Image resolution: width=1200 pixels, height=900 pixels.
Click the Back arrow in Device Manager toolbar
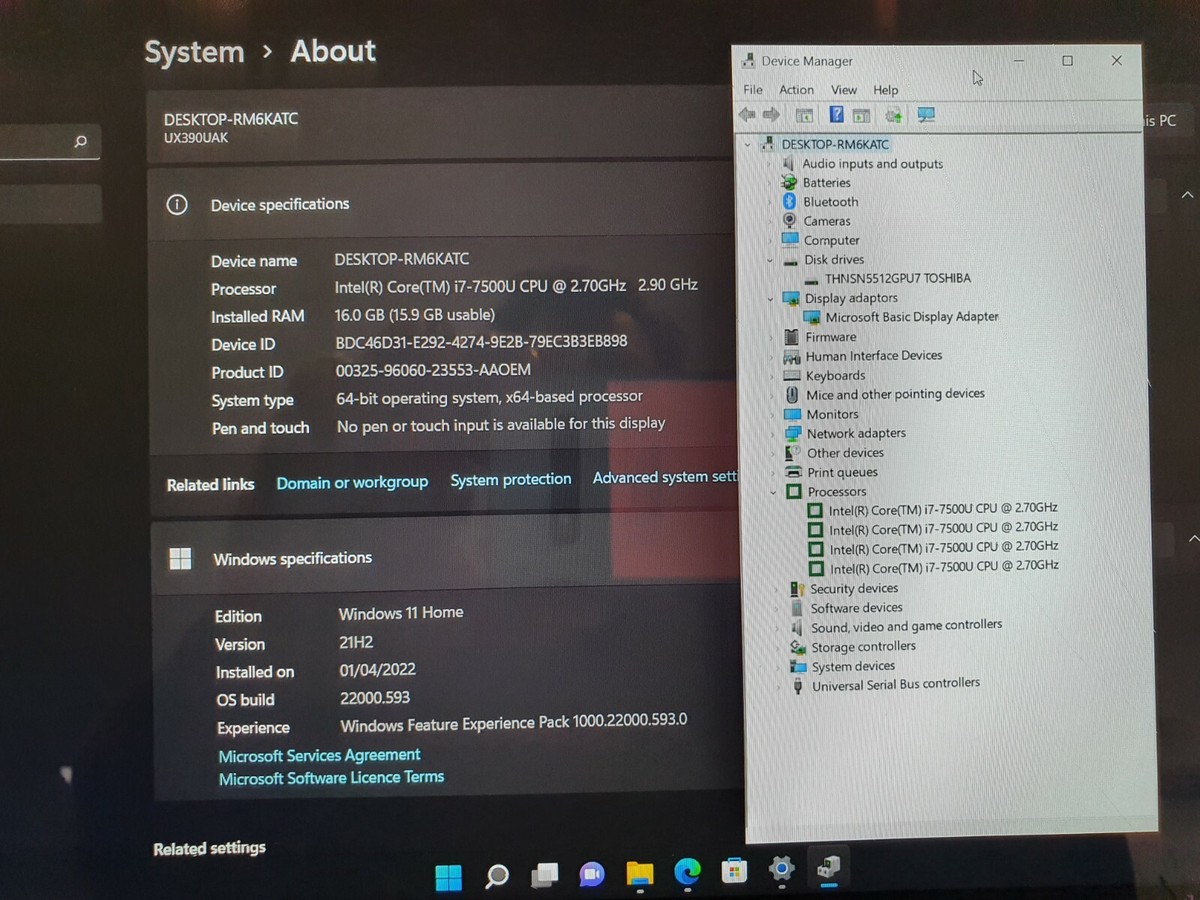747,115
